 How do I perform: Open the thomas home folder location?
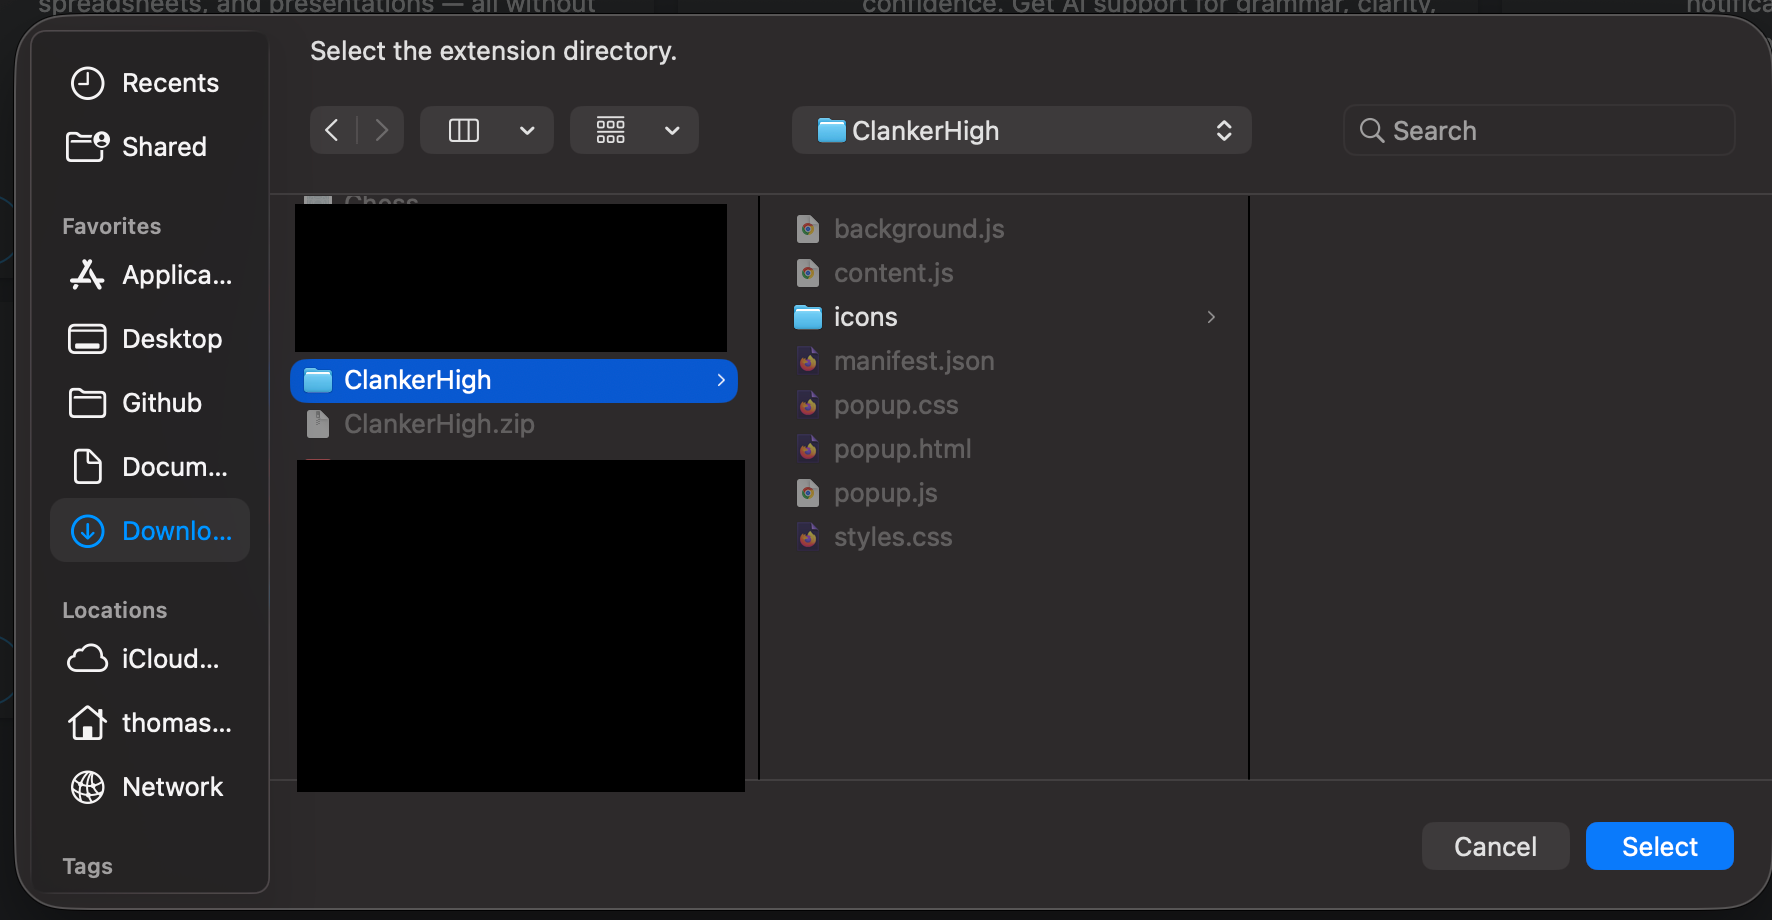point(150,723)
